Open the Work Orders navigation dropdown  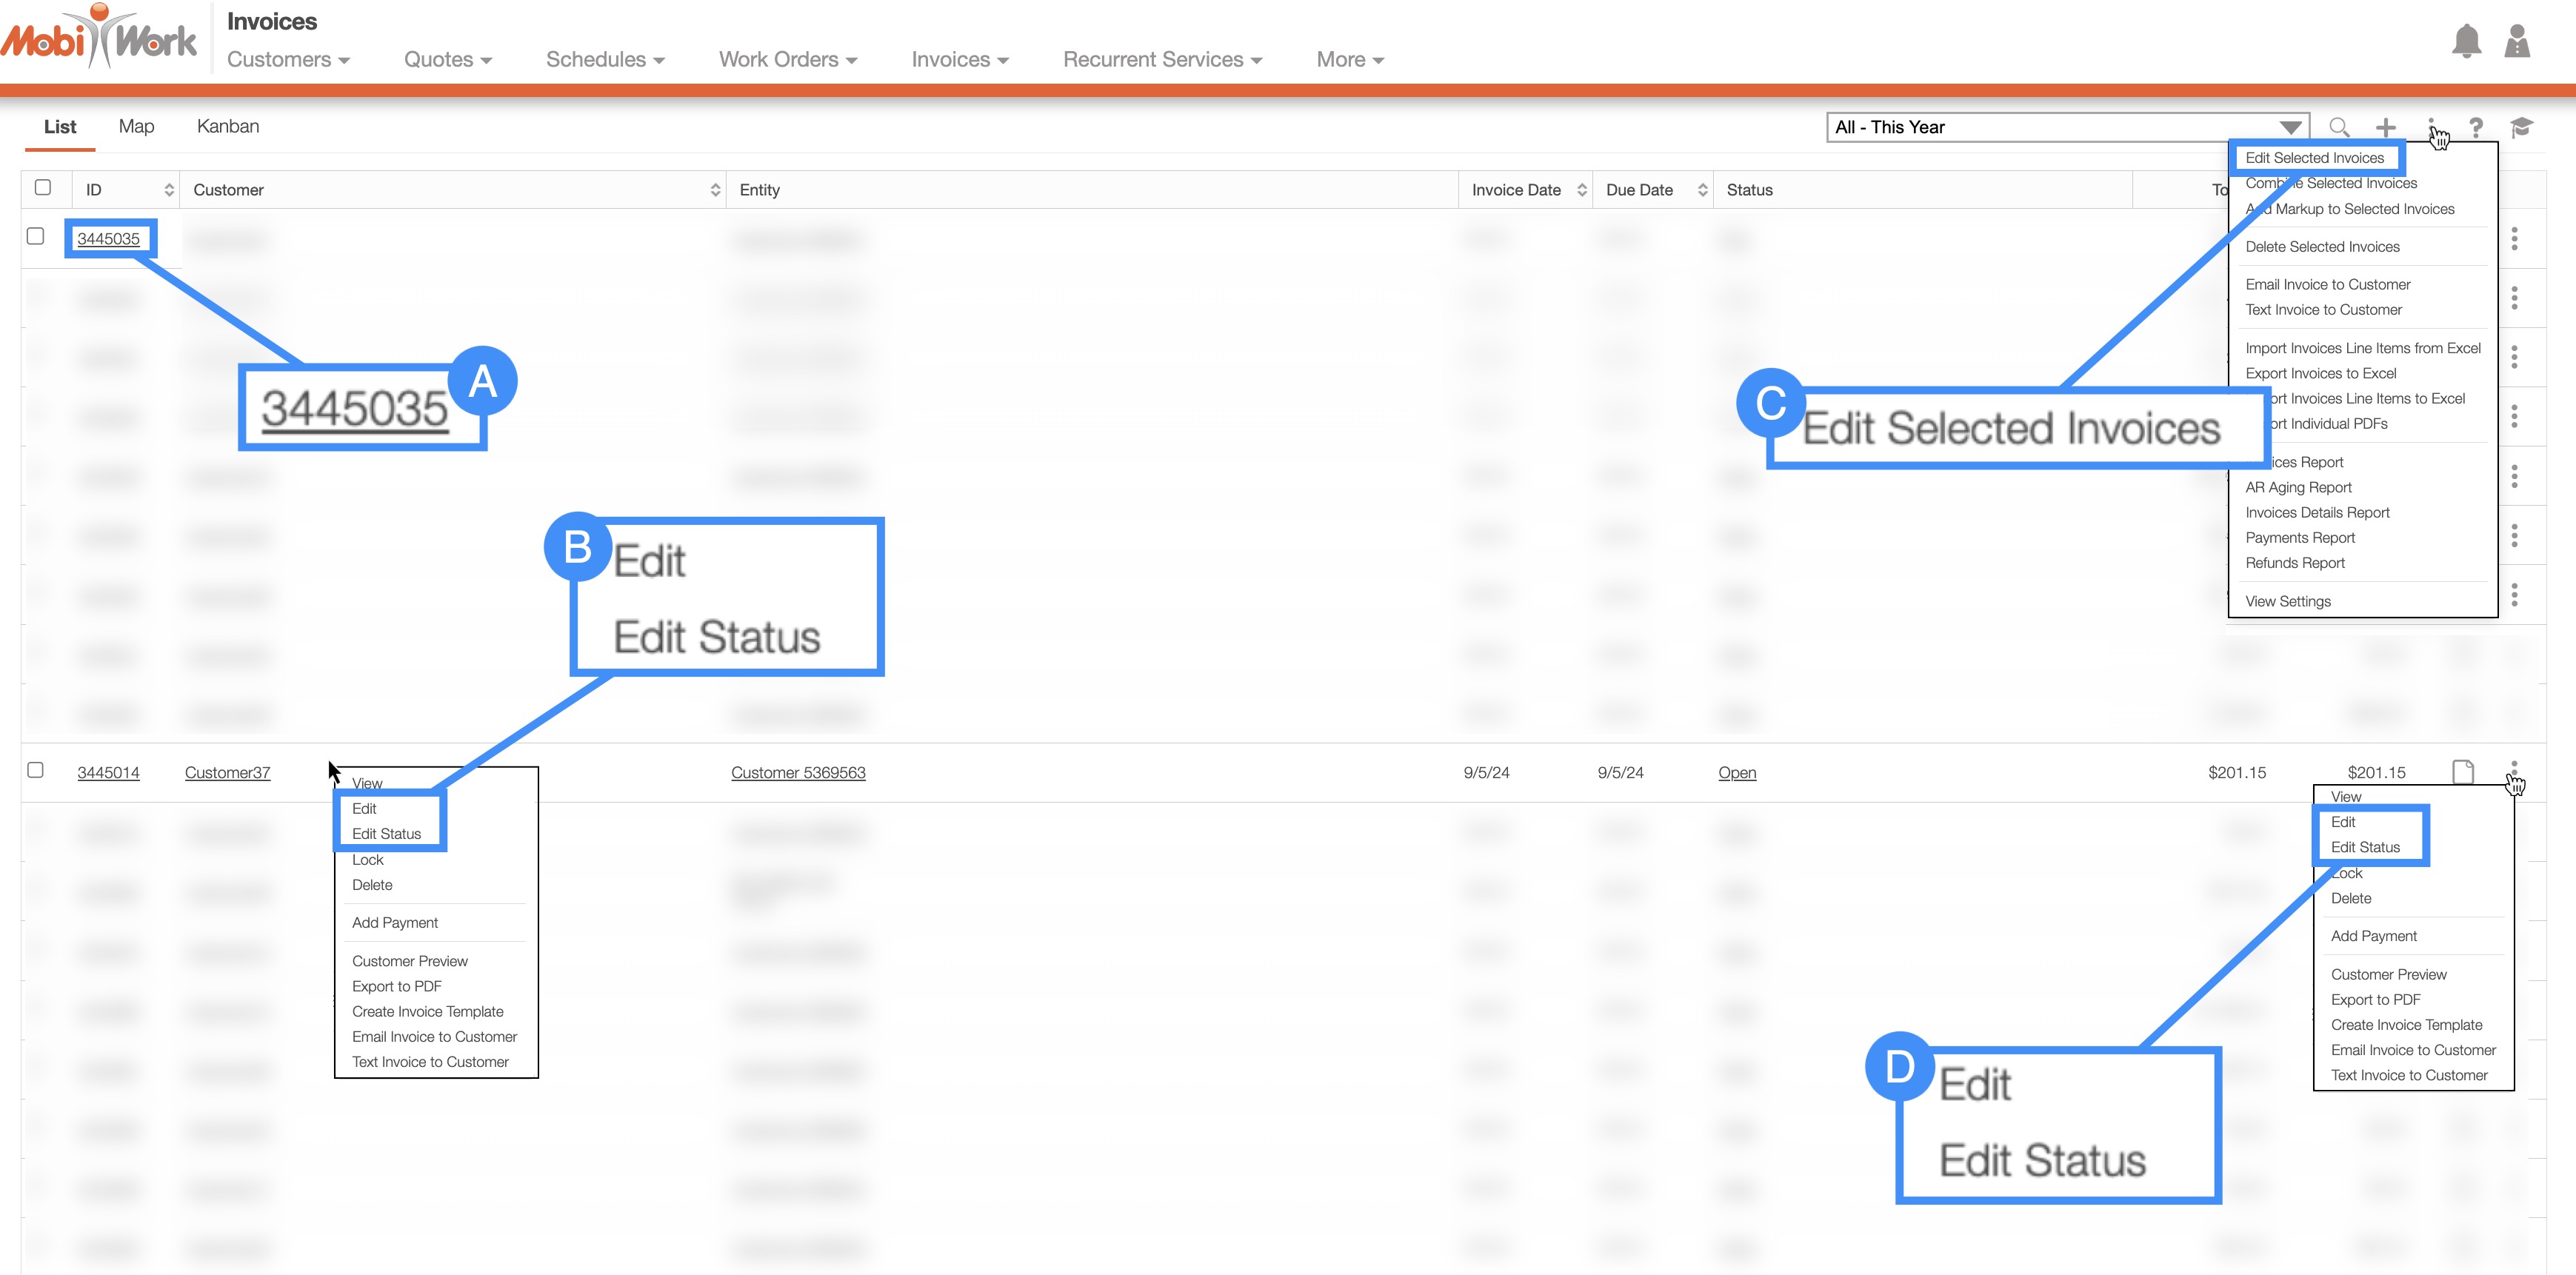(x=787, y=60)
